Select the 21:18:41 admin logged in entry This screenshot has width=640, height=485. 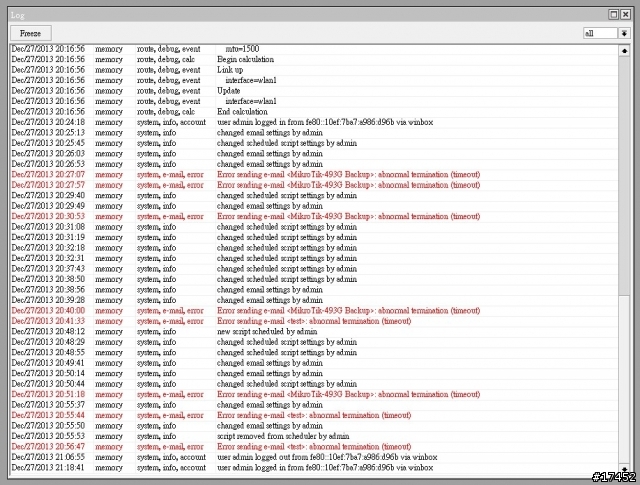[314, 468]
